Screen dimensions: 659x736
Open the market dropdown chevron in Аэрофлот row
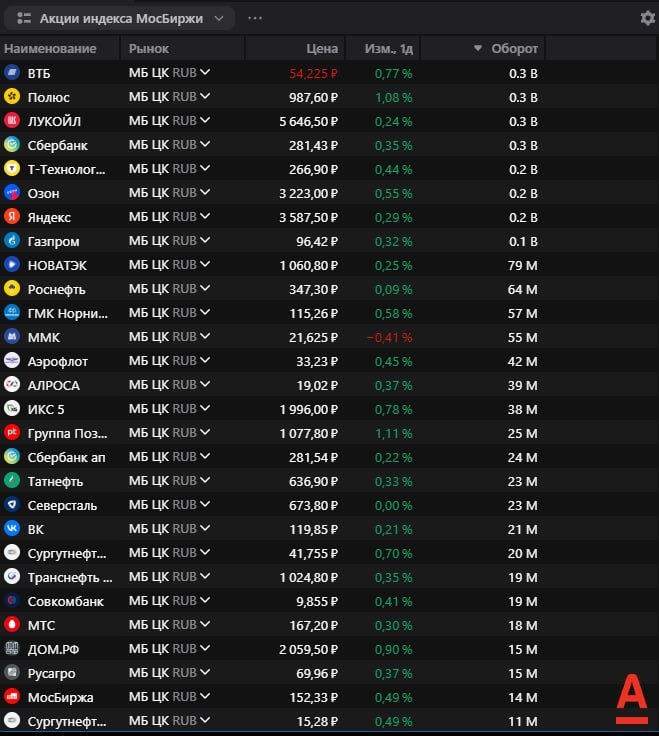205,360
